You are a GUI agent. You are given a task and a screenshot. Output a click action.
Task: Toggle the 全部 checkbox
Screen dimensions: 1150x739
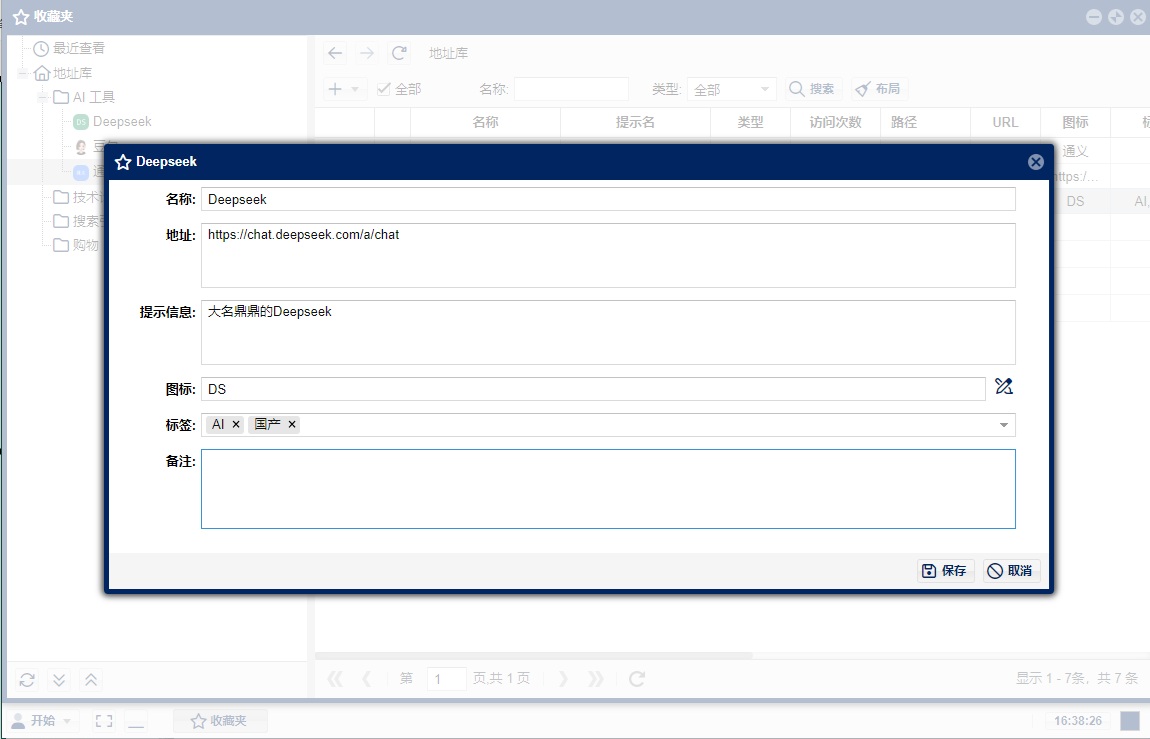click(384, 89)
